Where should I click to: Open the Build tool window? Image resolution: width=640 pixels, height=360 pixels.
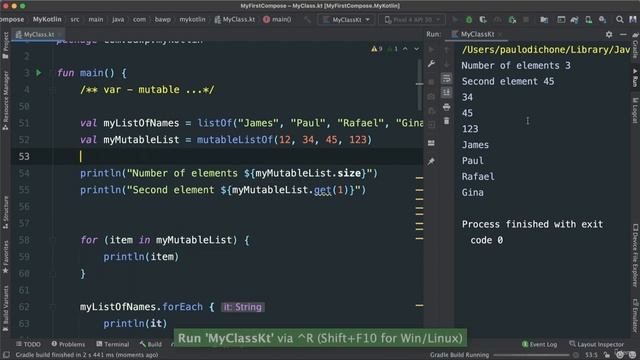(x=151, y=344)
